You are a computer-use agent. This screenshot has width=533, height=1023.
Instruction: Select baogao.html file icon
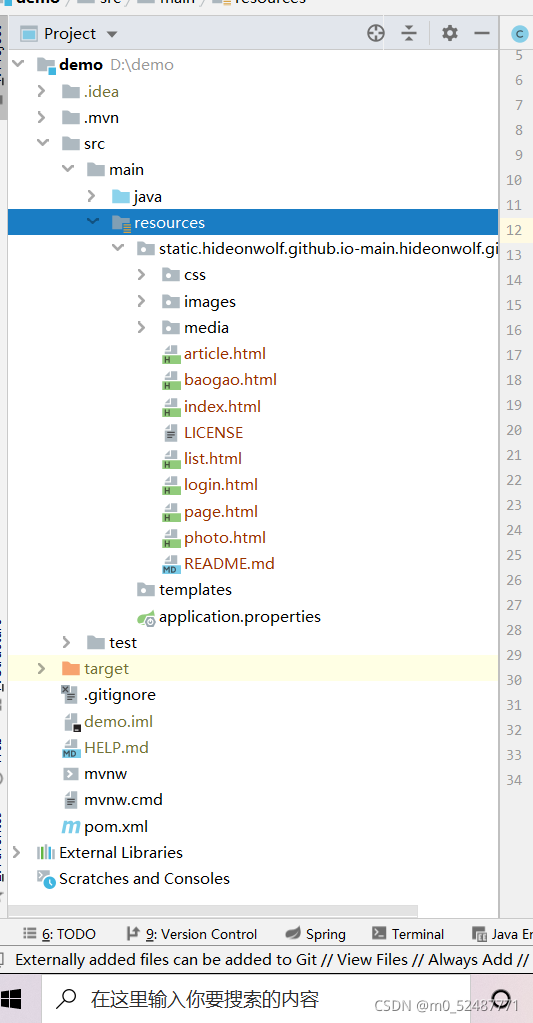pyautogui.click(x=171, y=380)
